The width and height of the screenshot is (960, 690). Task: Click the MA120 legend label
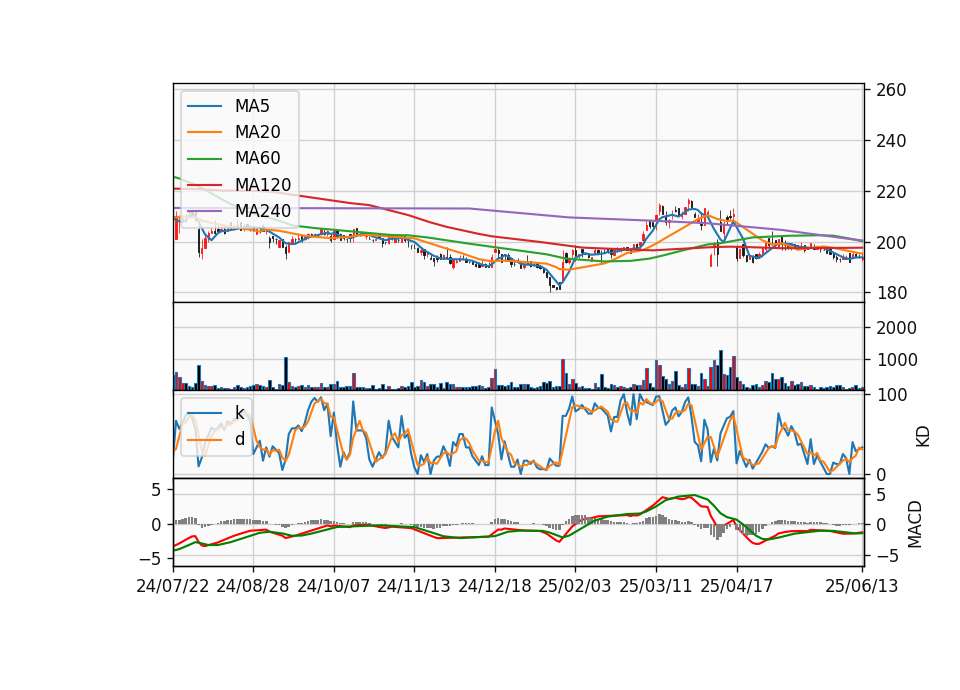click(x=263, y=184)
